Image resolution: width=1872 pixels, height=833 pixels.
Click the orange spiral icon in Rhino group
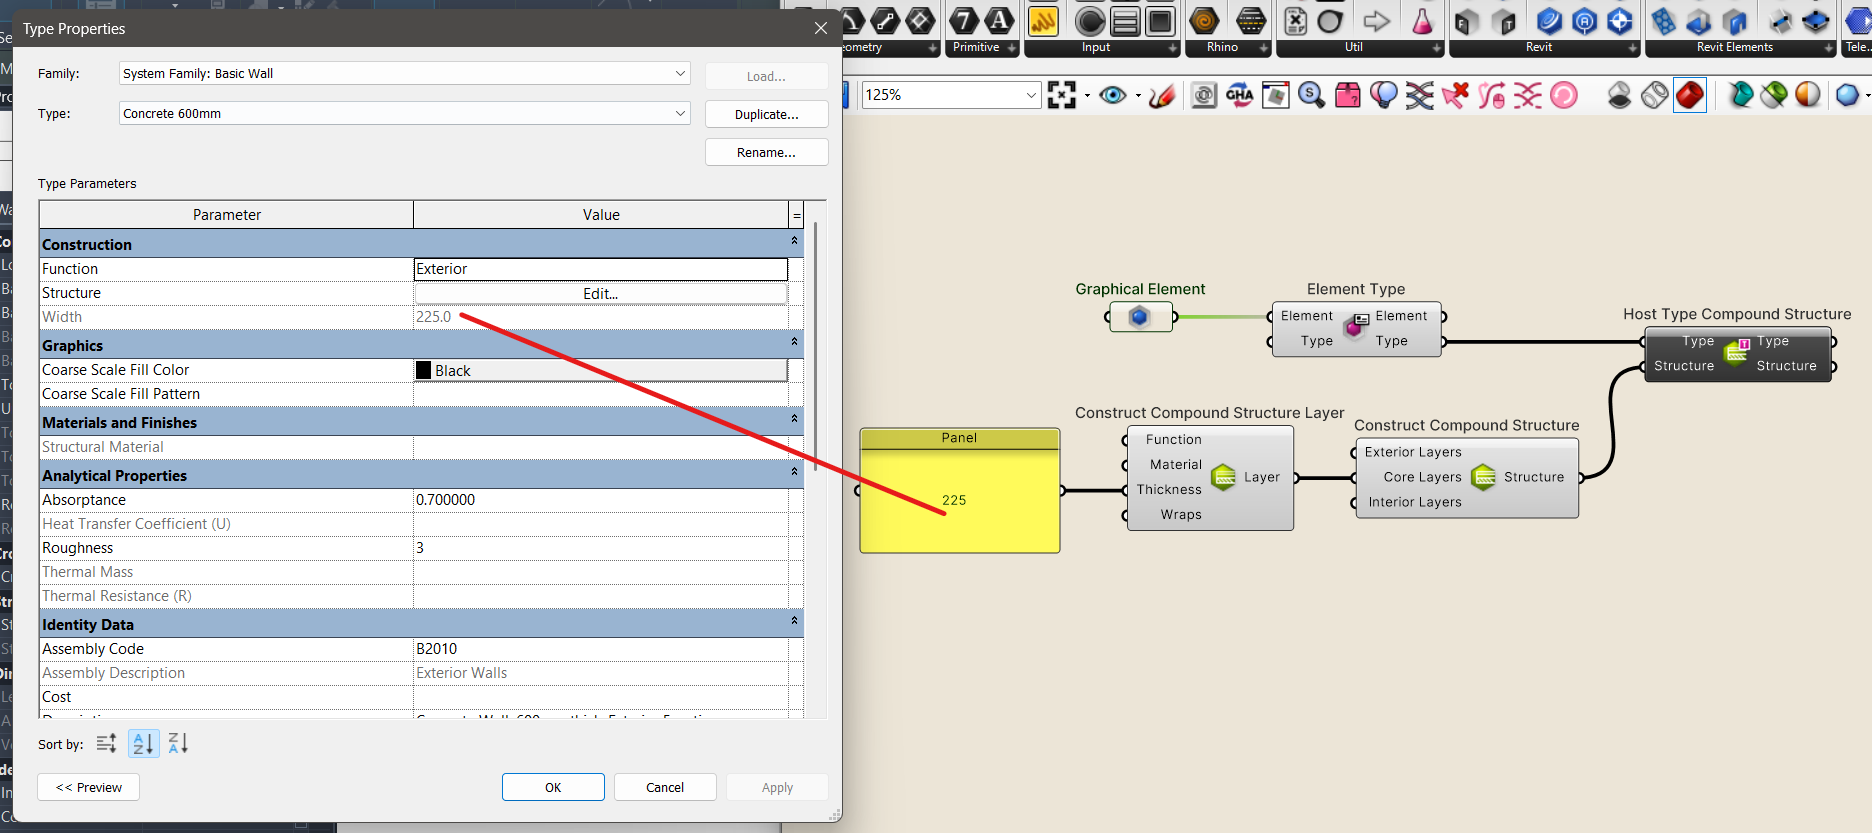[1205, 21]
